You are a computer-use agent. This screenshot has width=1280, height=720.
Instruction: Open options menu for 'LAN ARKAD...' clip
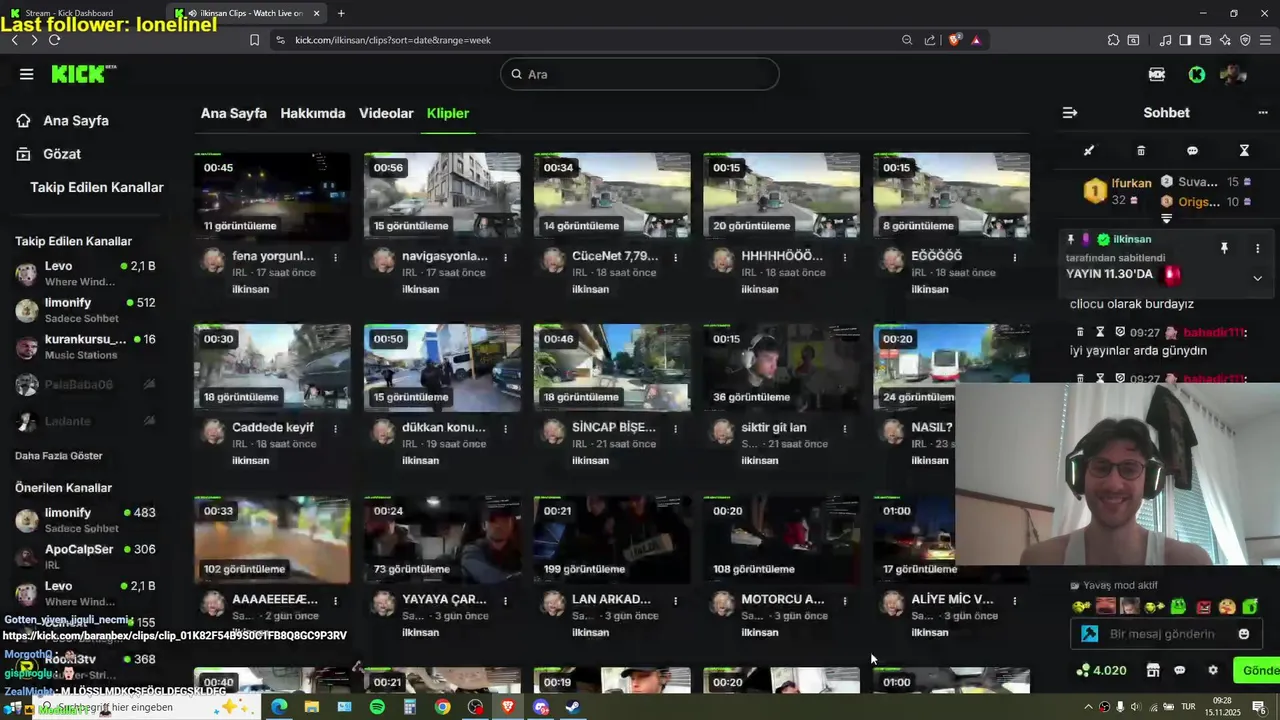point(675,600)
